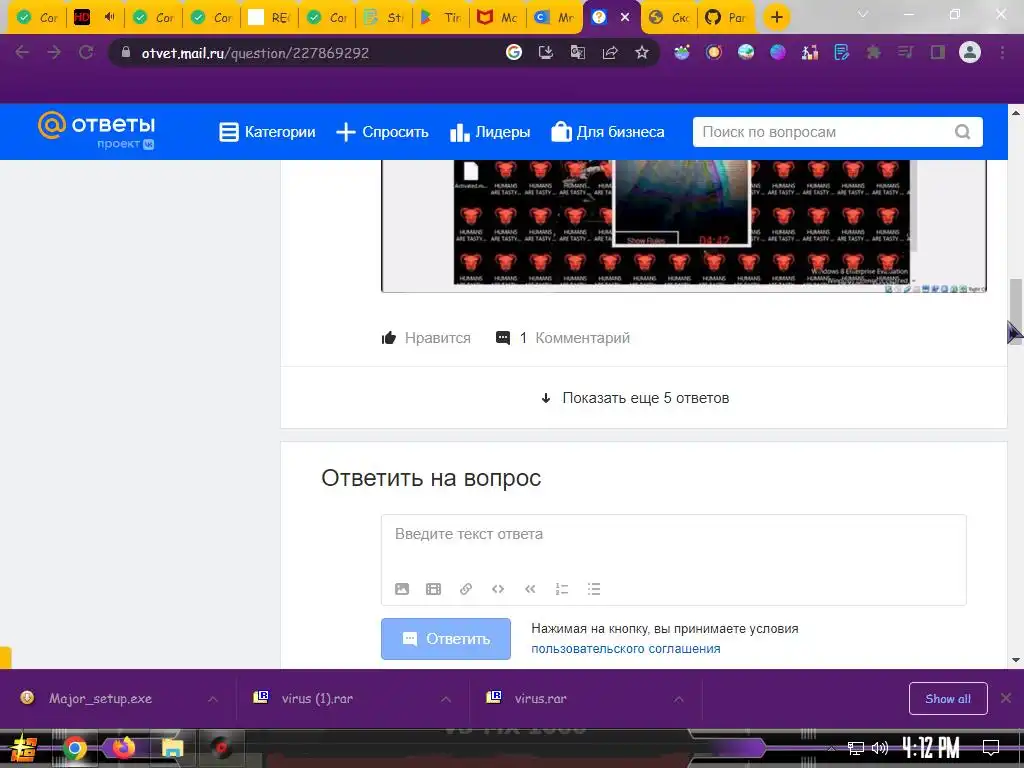Click the Нравится thumbs-up icon
The image size is (1024, 768).
tap(389, 338)
